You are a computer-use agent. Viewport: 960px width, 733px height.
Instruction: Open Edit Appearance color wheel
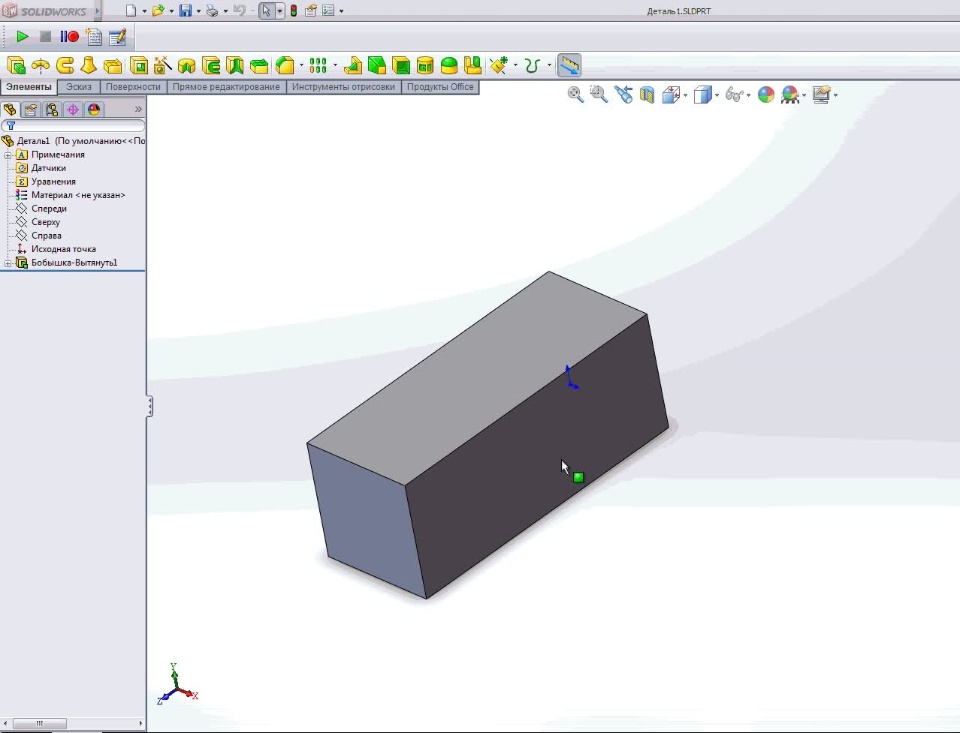coord(766,94)
